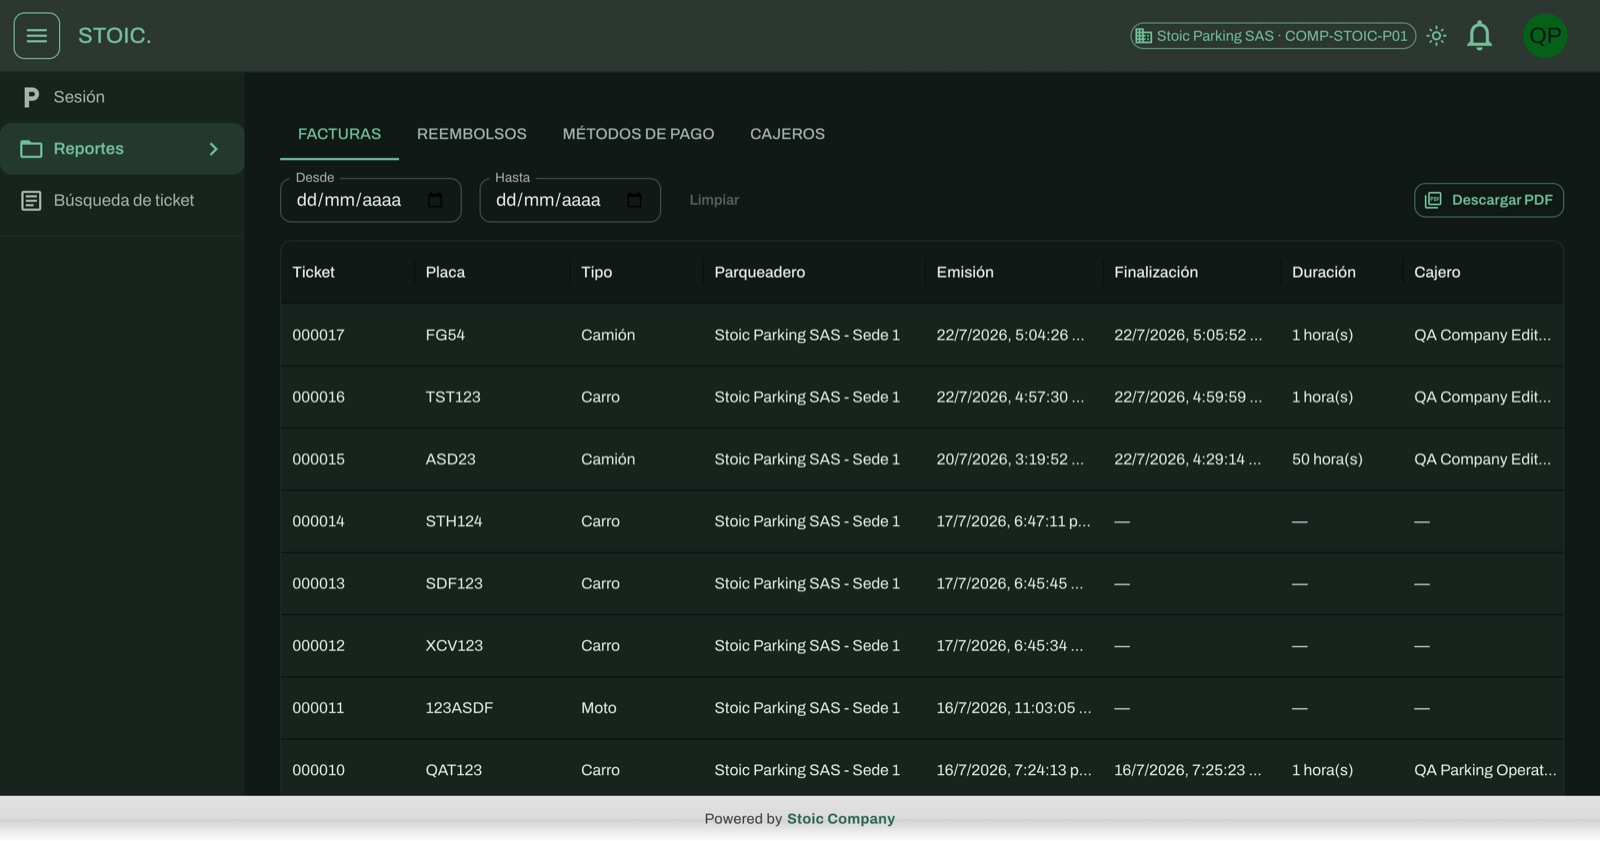The height and width of the screenshot is (841, 1600).
Task: Click the company building icon in header chip
Action: [x=1143, y=36]
